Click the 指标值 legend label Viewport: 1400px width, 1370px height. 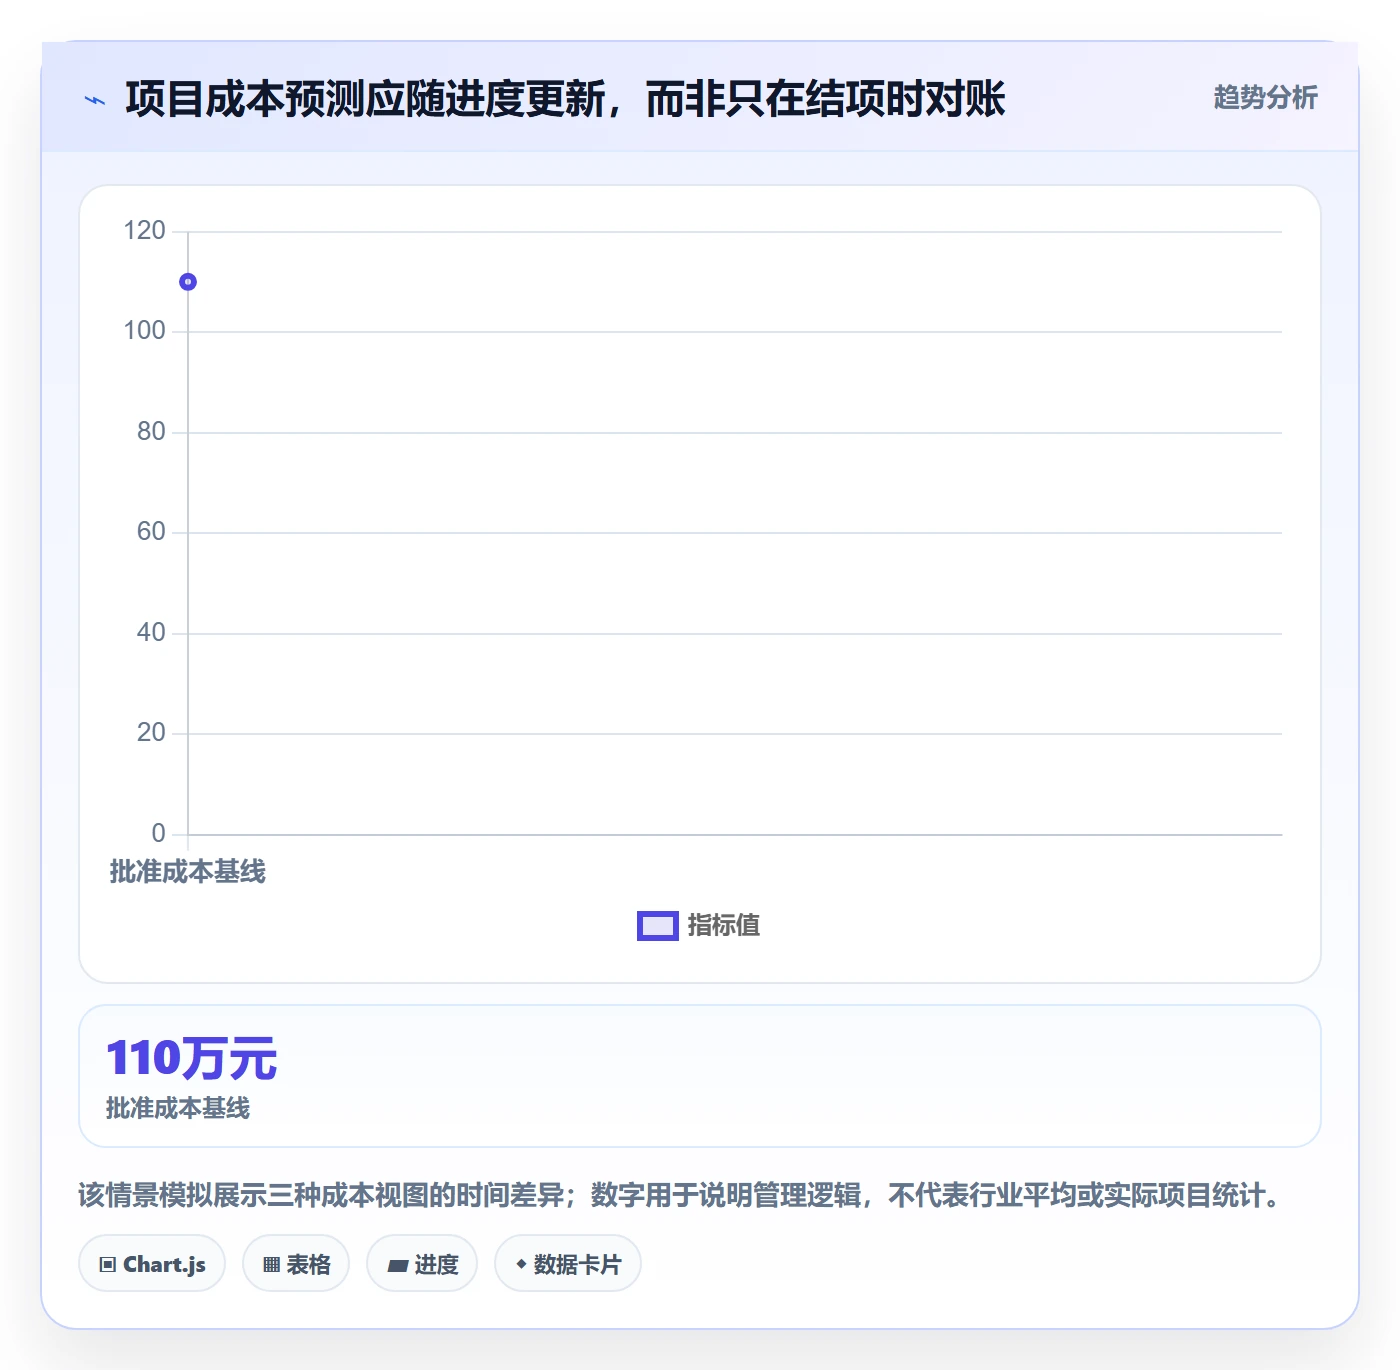pyautogui.click(x=724, y=926)
